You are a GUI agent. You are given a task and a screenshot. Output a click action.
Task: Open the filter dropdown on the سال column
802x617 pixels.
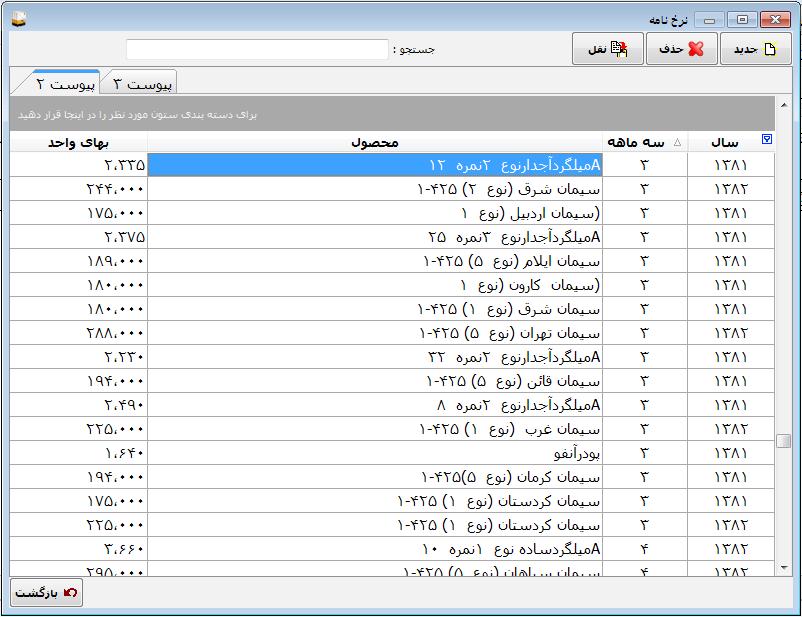point(766,139)
